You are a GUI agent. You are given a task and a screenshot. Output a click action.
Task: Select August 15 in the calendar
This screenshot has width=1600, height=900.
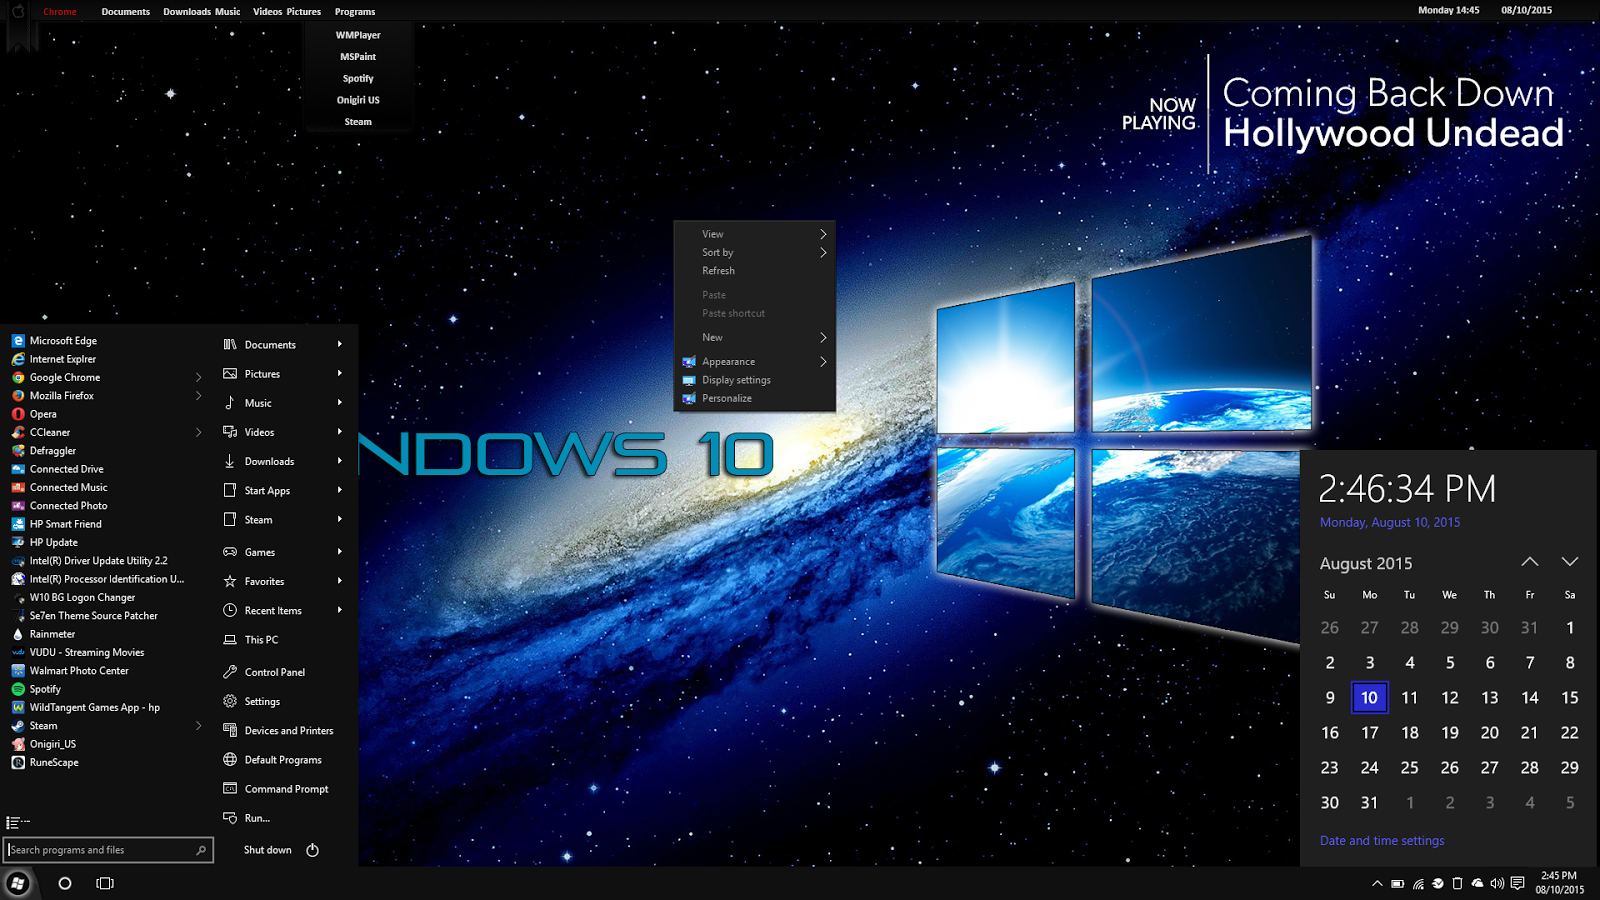click(1570, 698)
